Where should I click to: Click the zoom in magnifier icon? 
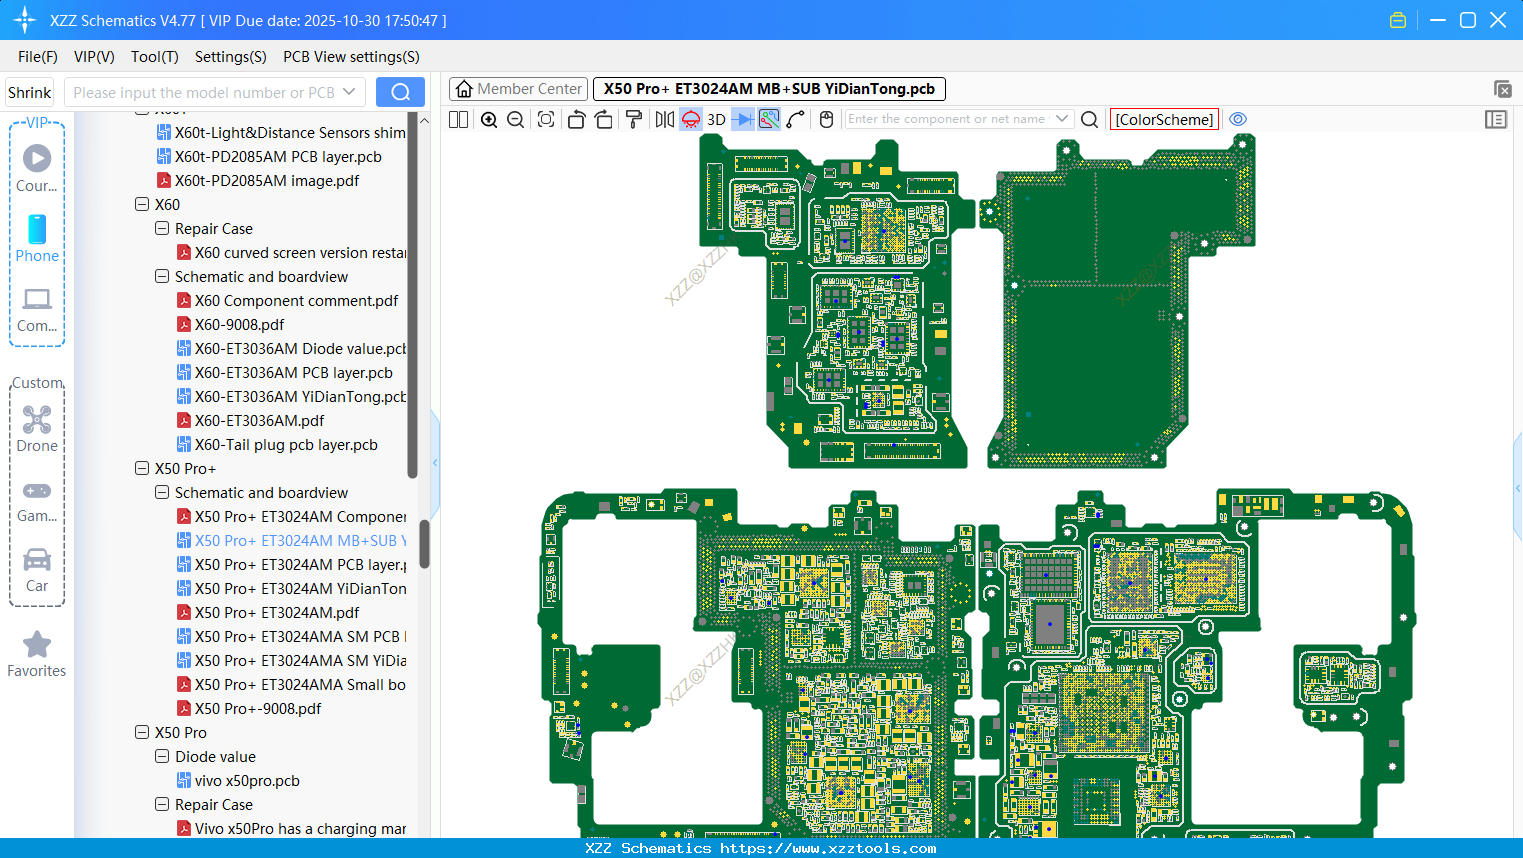pyautogui.click(x=489, y=120)
